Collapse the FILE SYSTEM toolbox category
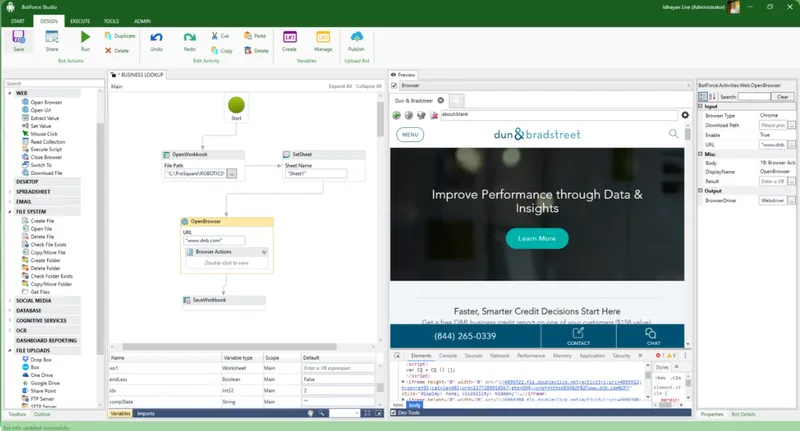 10,212
